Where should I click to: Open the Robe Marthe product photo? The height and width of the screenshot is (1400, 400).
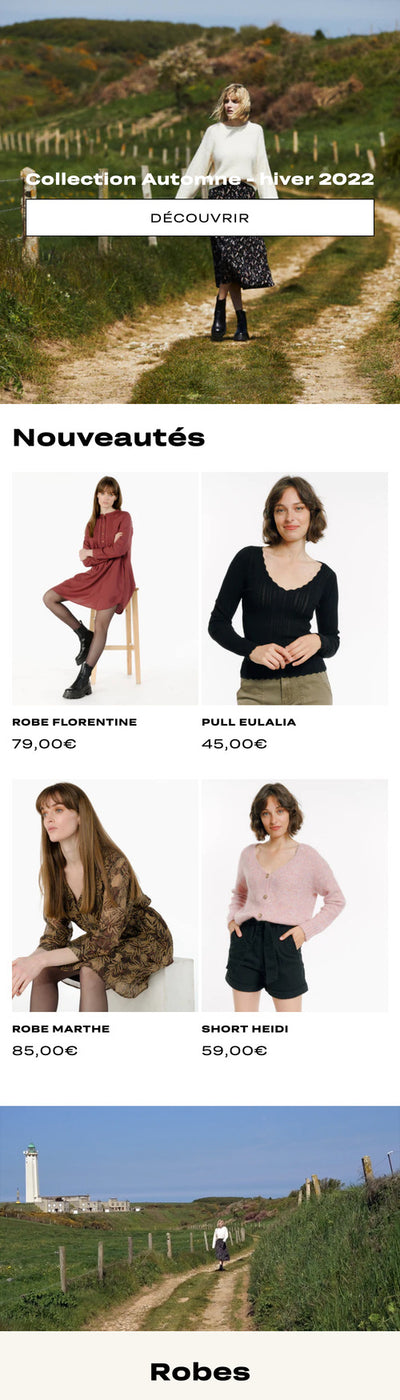[x=105, y=895]
